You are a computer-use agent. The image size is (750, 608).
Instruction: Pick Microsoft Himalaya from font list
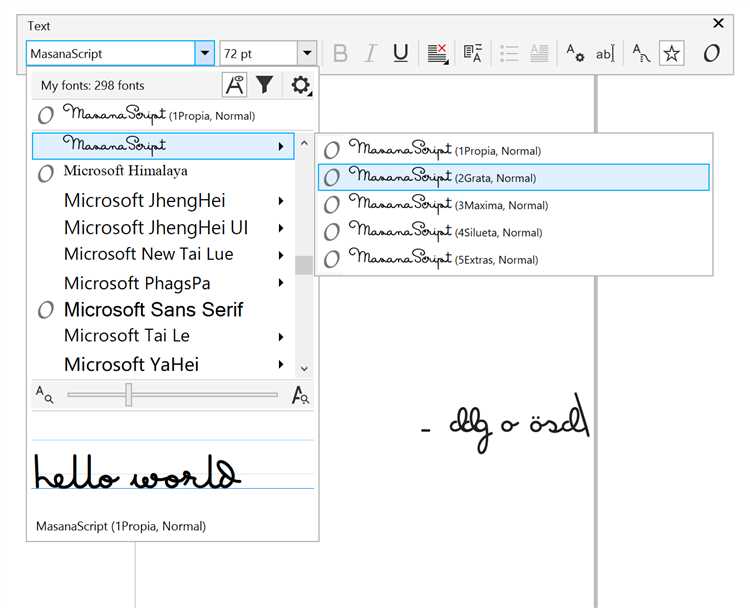[125, 171]
